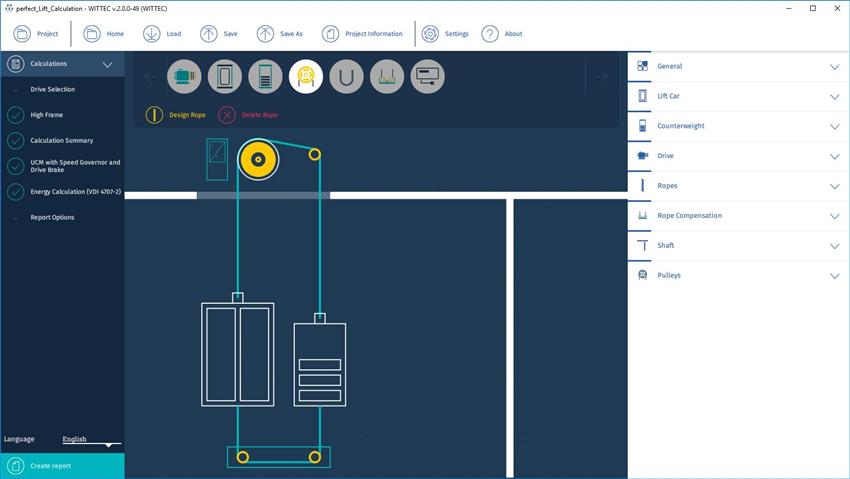Image resolution: width=850 pixels, height=479 pixels.
Task: Click the Create report document icon
Action: coord(16,466)
